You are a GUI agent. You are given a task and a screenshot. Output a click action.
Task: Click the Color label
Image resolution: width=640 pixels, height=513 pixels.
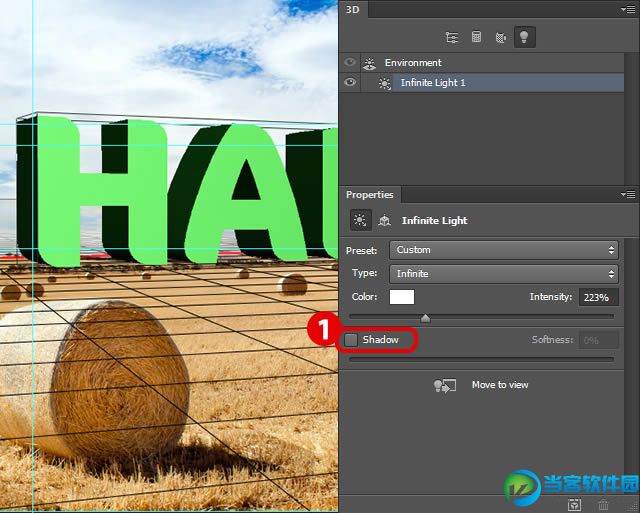364,297
